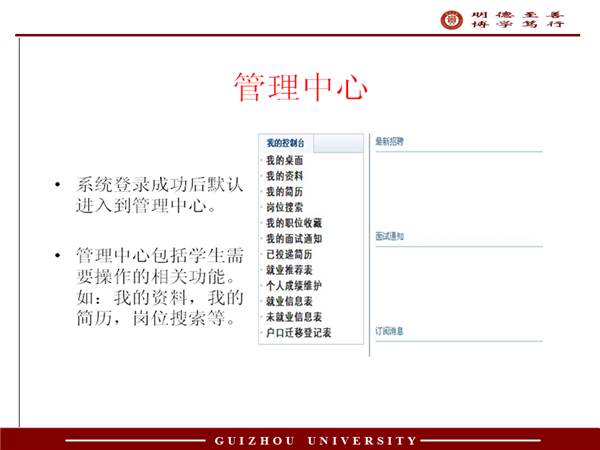
Task: Open 我的桌面 in the sidebar
Action: (285, 160)
